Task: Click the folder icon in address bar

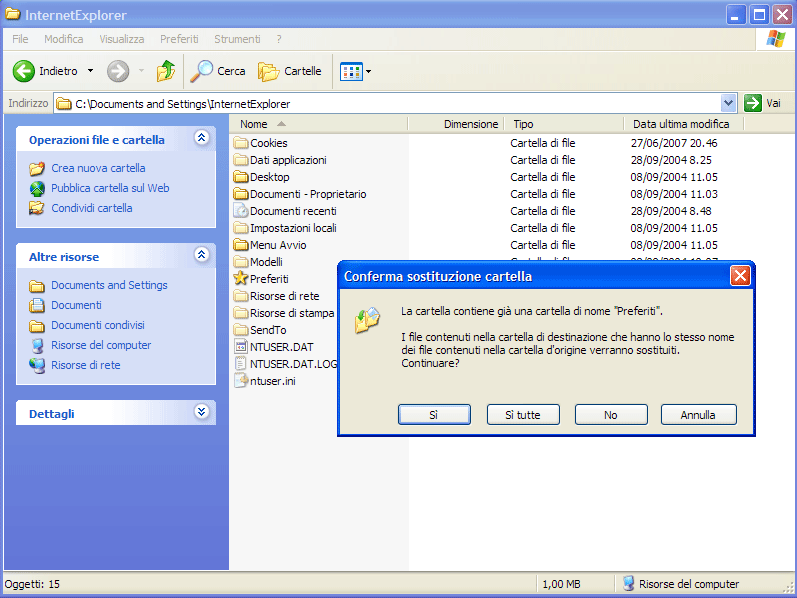Action: tap(64, 104)
